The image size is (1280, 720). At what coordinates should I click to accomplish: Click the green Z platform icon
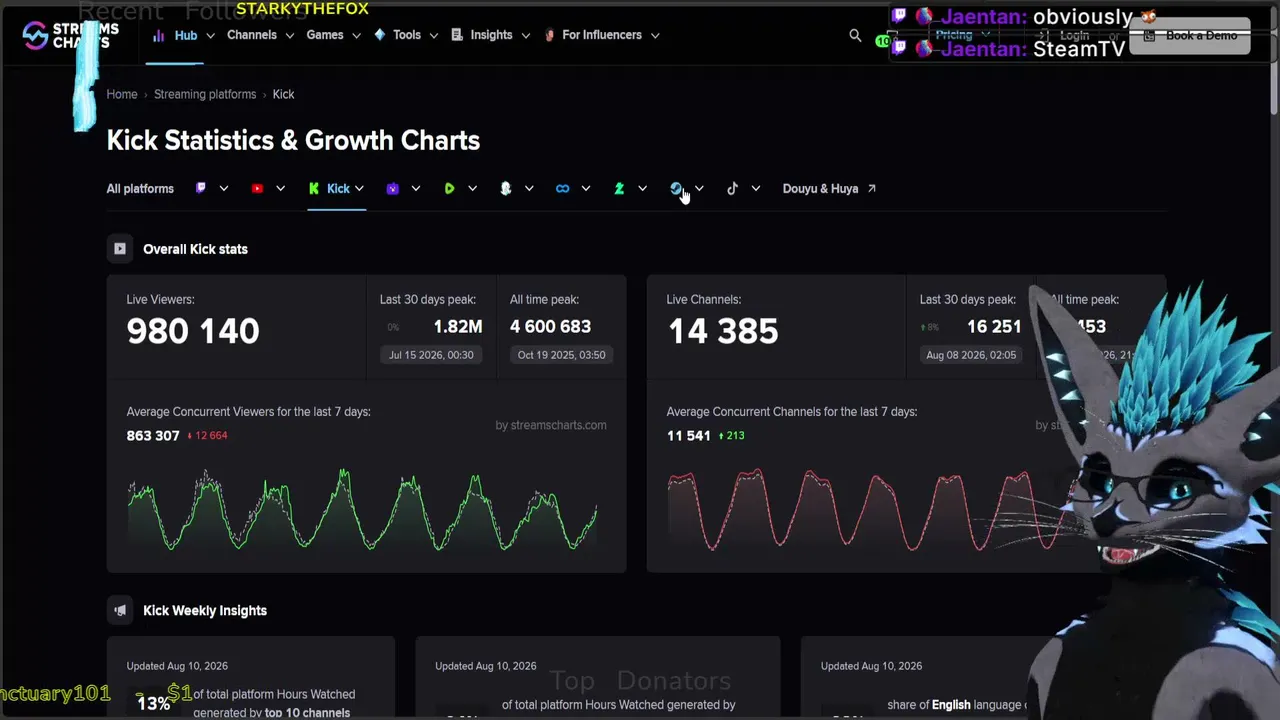tap(619, 188)
